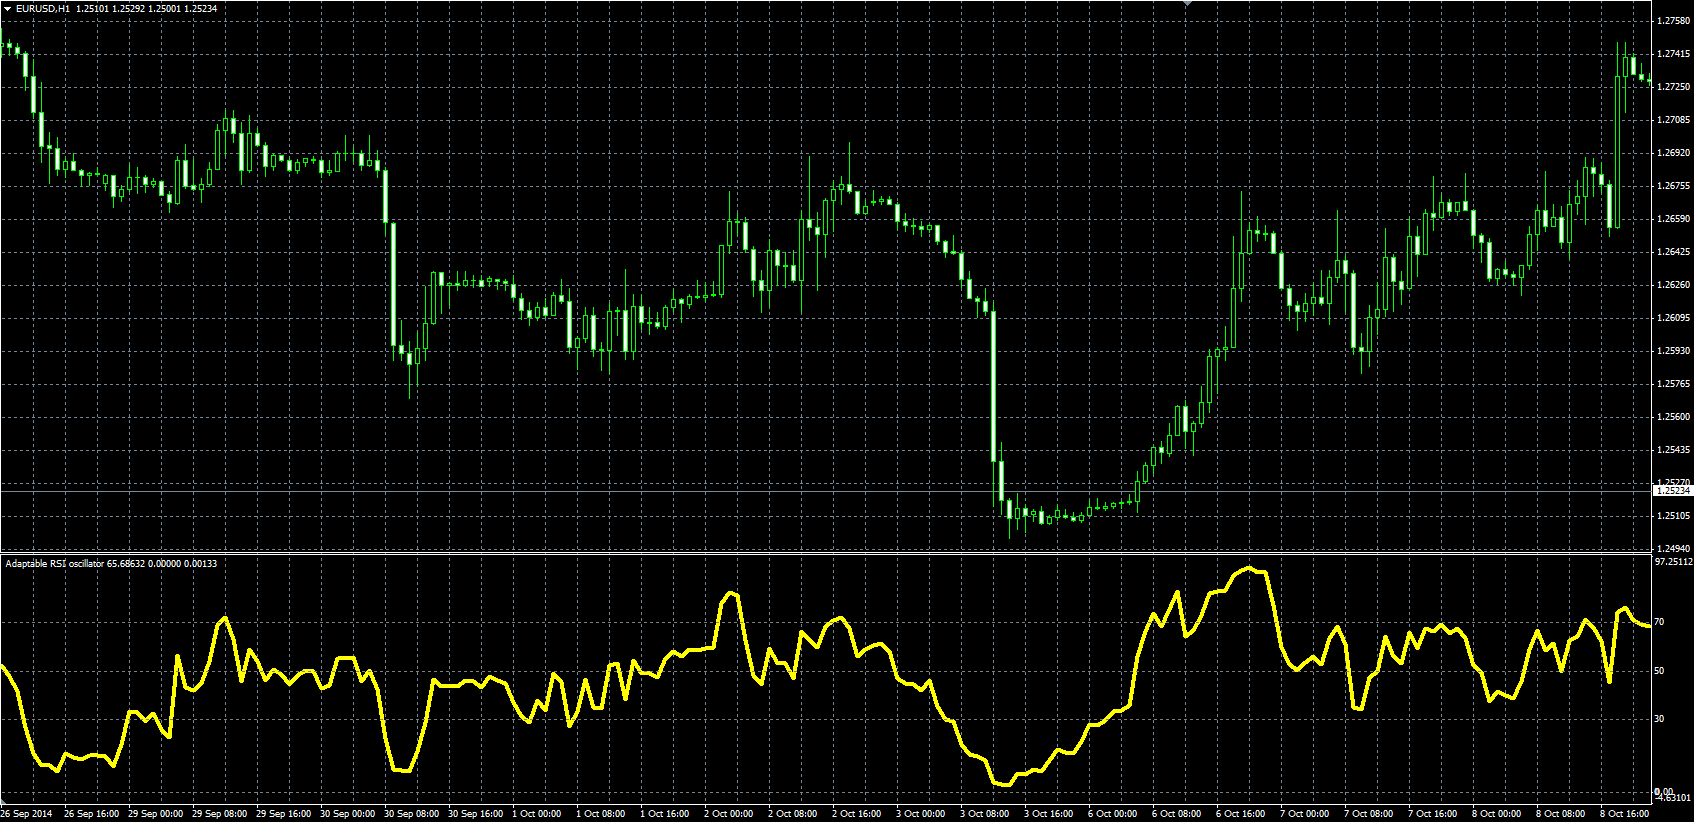This screenshot has height=822, width=1694.
Task: Click price scale value 1.26260
Action: 1673,285
